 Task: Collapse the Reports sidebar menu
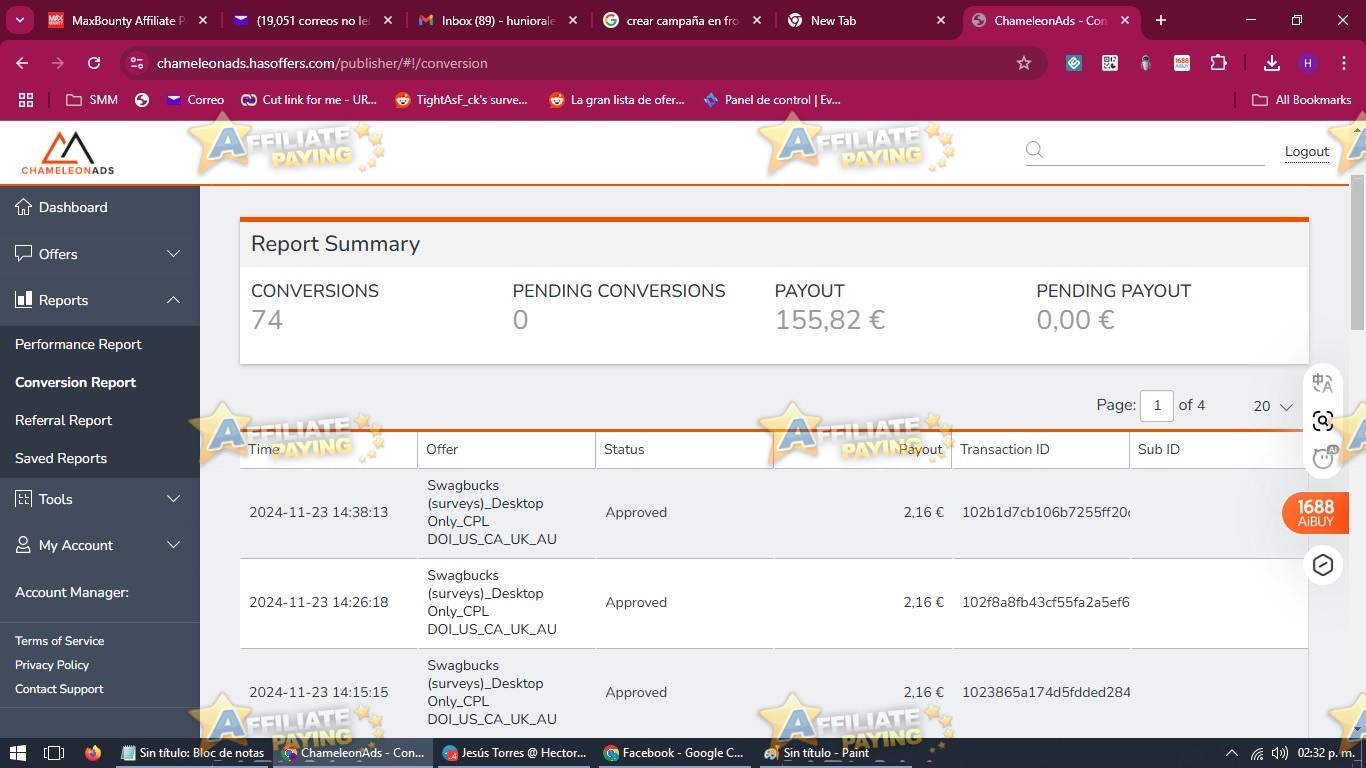173,300
